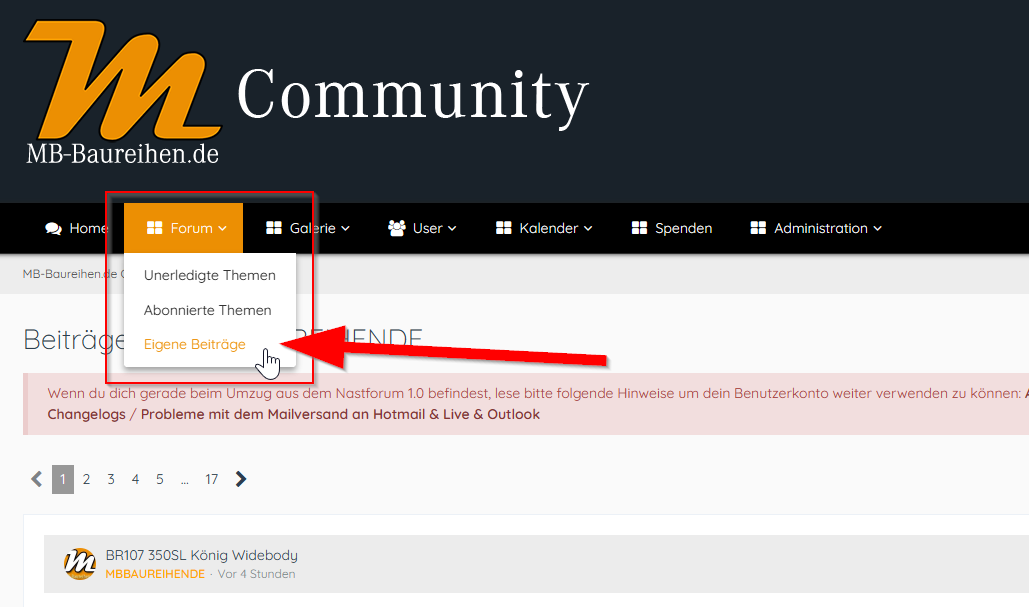
Task: Click the Spenden grid icon
Action: pyautogui.click(x=640, y=228)
